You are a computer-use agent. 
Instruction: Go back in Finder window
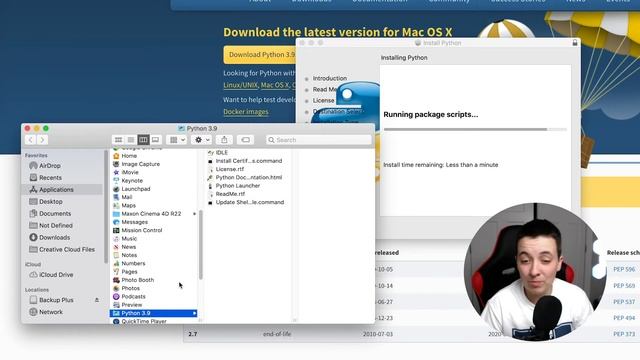[x=31, y=140]
